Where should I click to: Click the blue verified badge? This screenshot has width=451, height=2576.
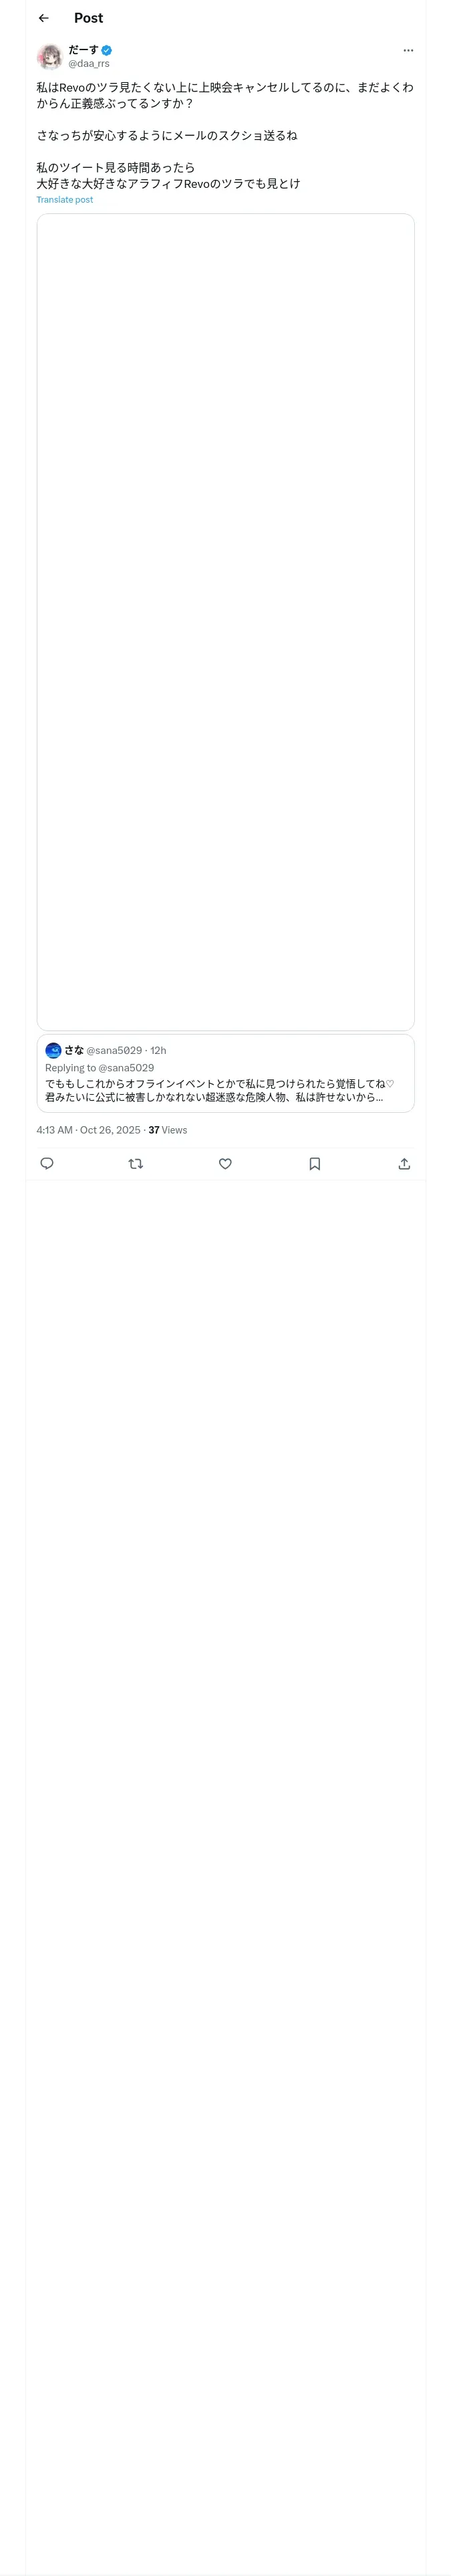[x=107, y=50]
